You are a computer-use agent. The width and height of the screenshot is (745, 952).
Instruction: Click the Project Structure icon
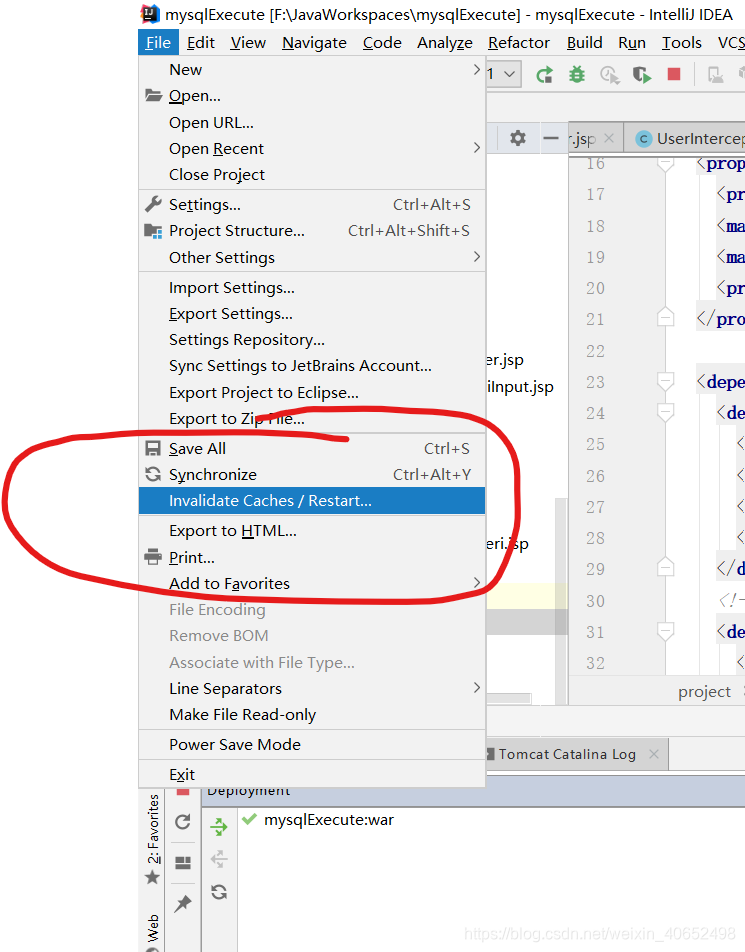click(153, 231)
